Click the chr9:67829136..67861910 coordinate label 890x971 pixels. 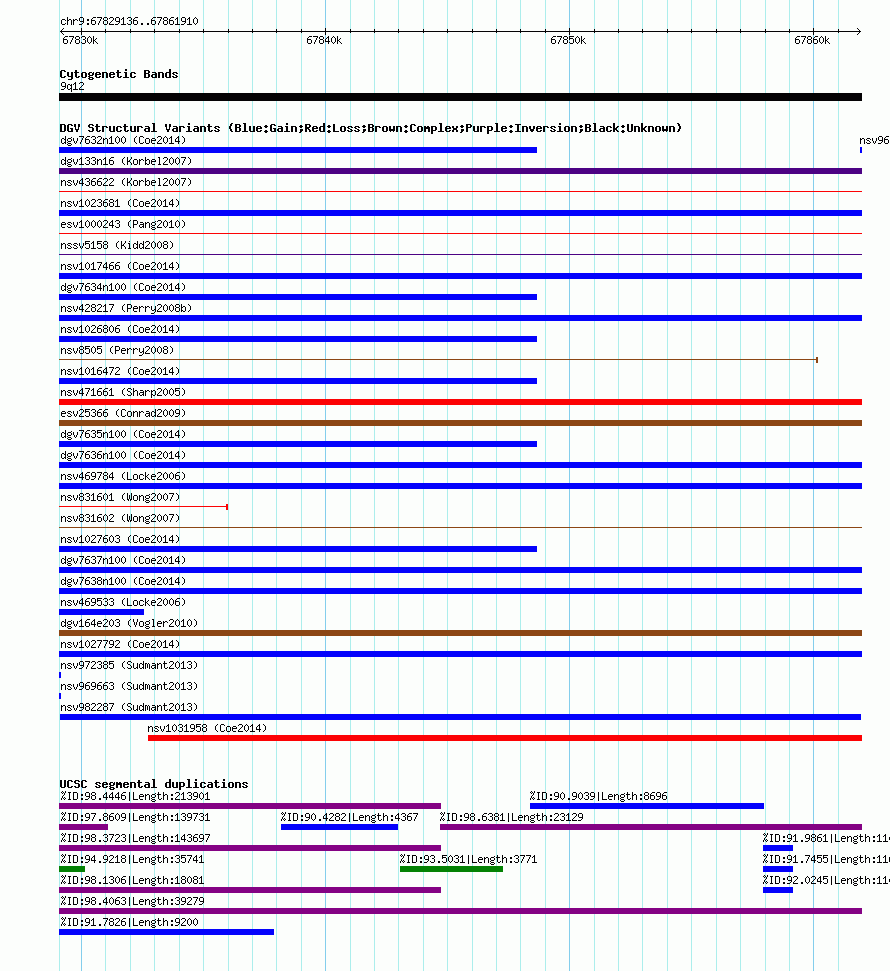click(x=129, y=21)
